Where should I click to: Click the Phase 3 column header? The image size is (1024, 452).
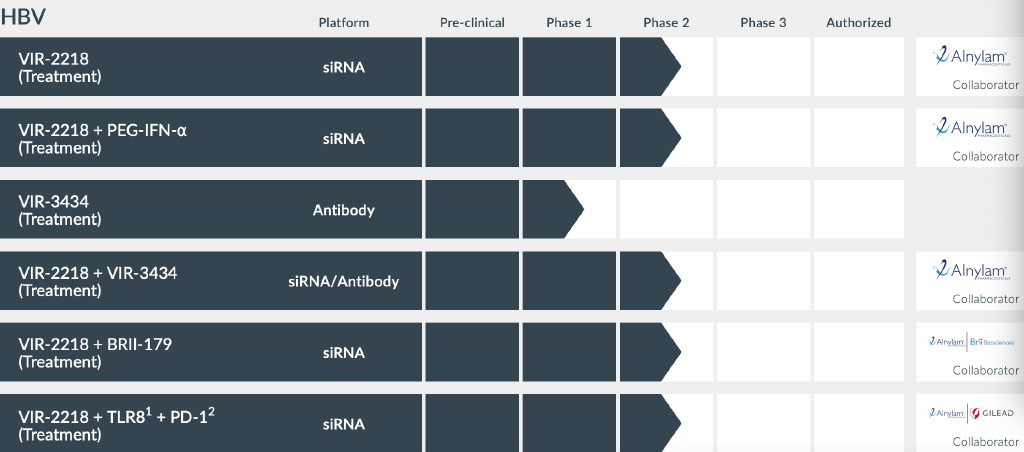click(x=763, y=23)
